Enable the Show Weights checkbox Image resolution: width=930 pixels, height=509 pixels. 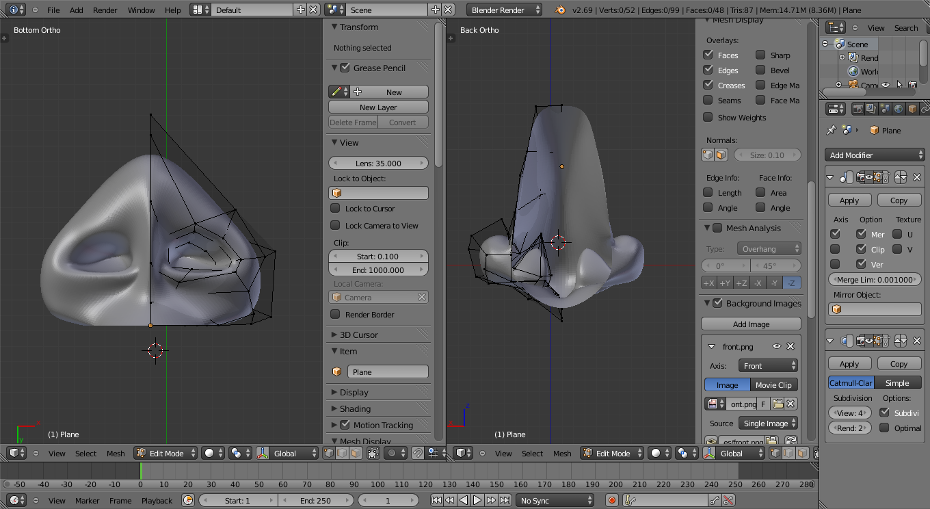tap(708, 117)
